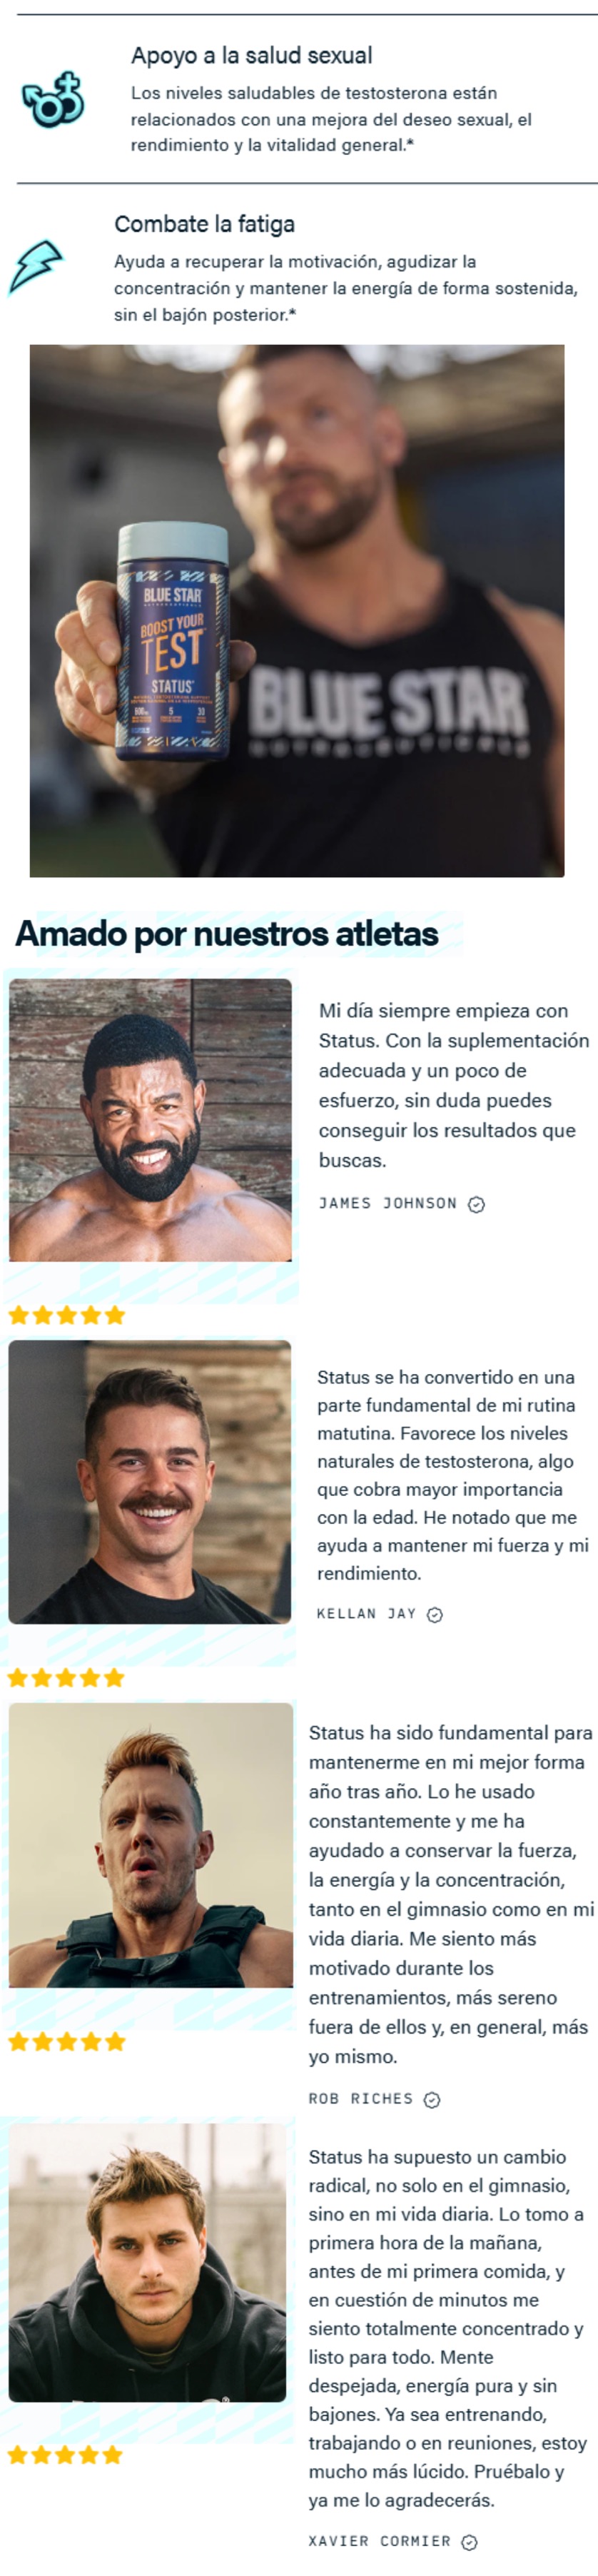This screenshot has height=2576, width=598.
Task: Click five-star rating under Rob Riches photo
Action: pyautogui.click(x=67, y=2041)
